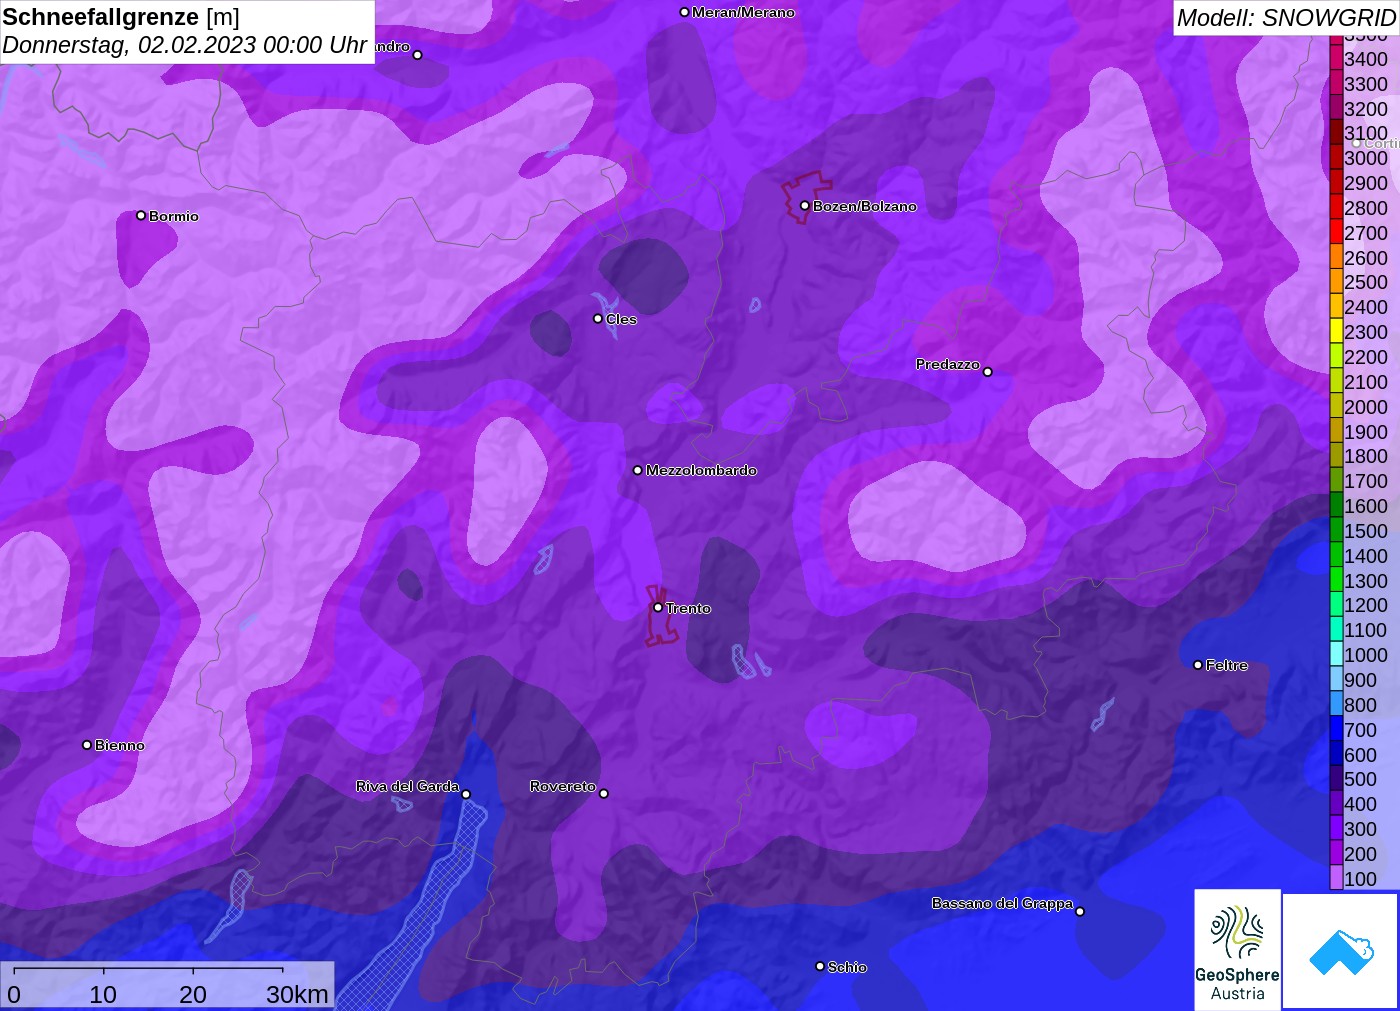Click the 700 m blue legend swatch

(x=1336, y=729)
